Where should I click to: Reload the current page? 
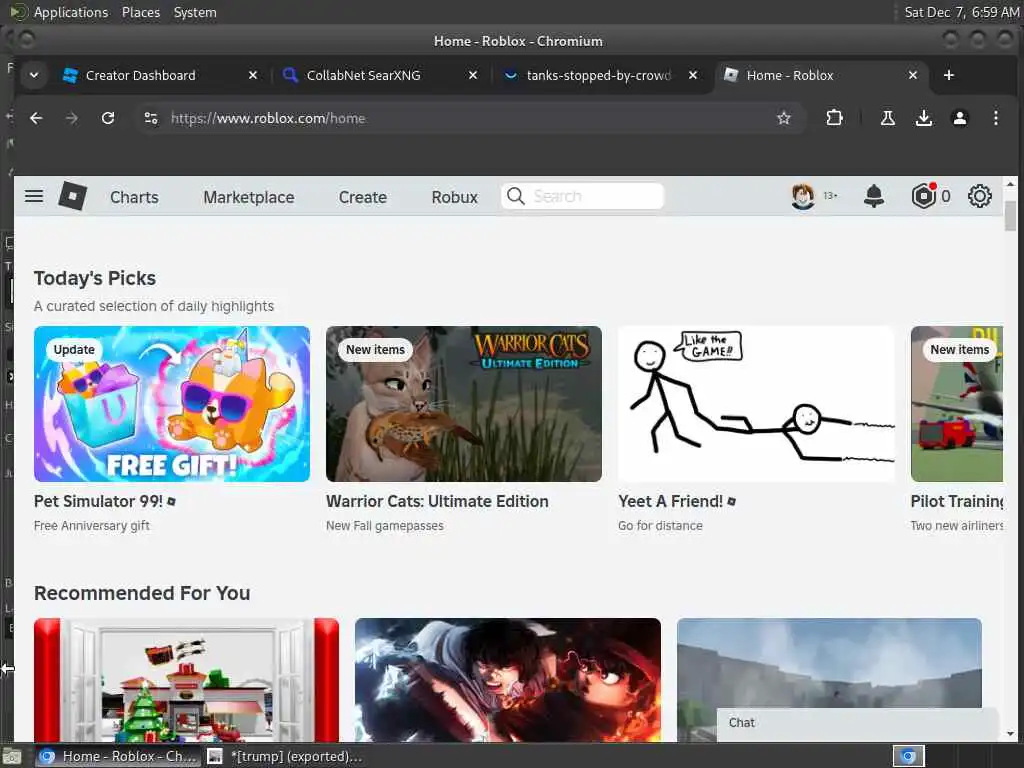(108, 118)
